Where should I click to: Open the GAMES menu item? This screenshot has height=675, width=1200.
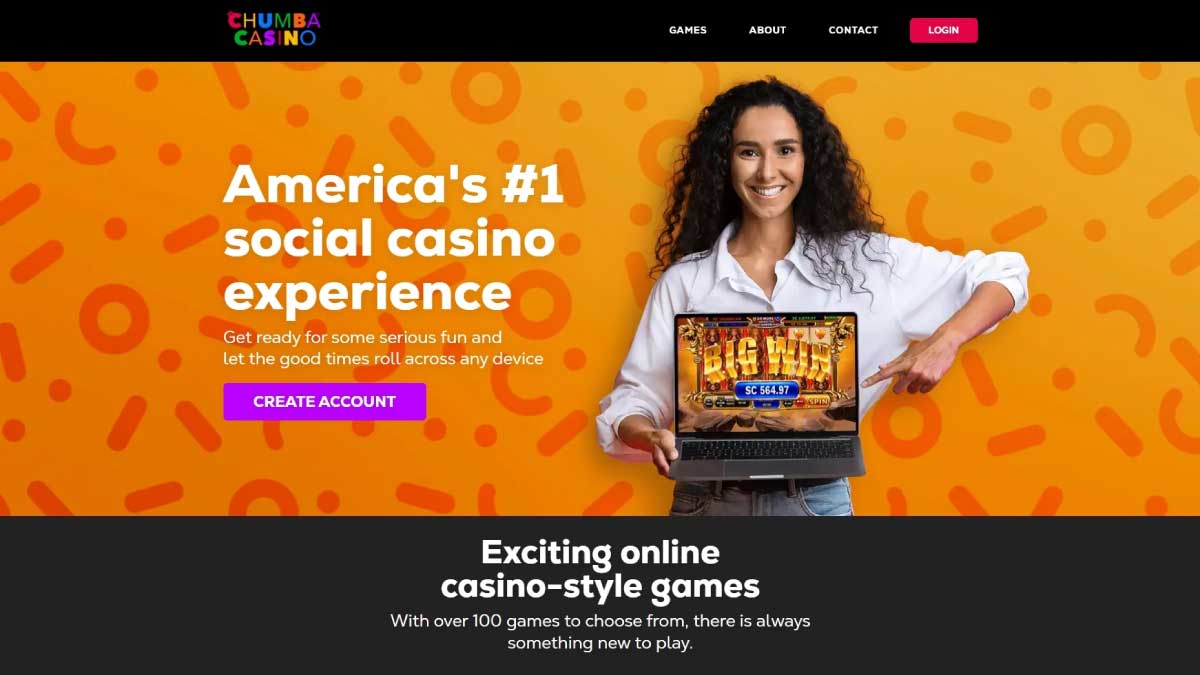(x=688, y=30)
